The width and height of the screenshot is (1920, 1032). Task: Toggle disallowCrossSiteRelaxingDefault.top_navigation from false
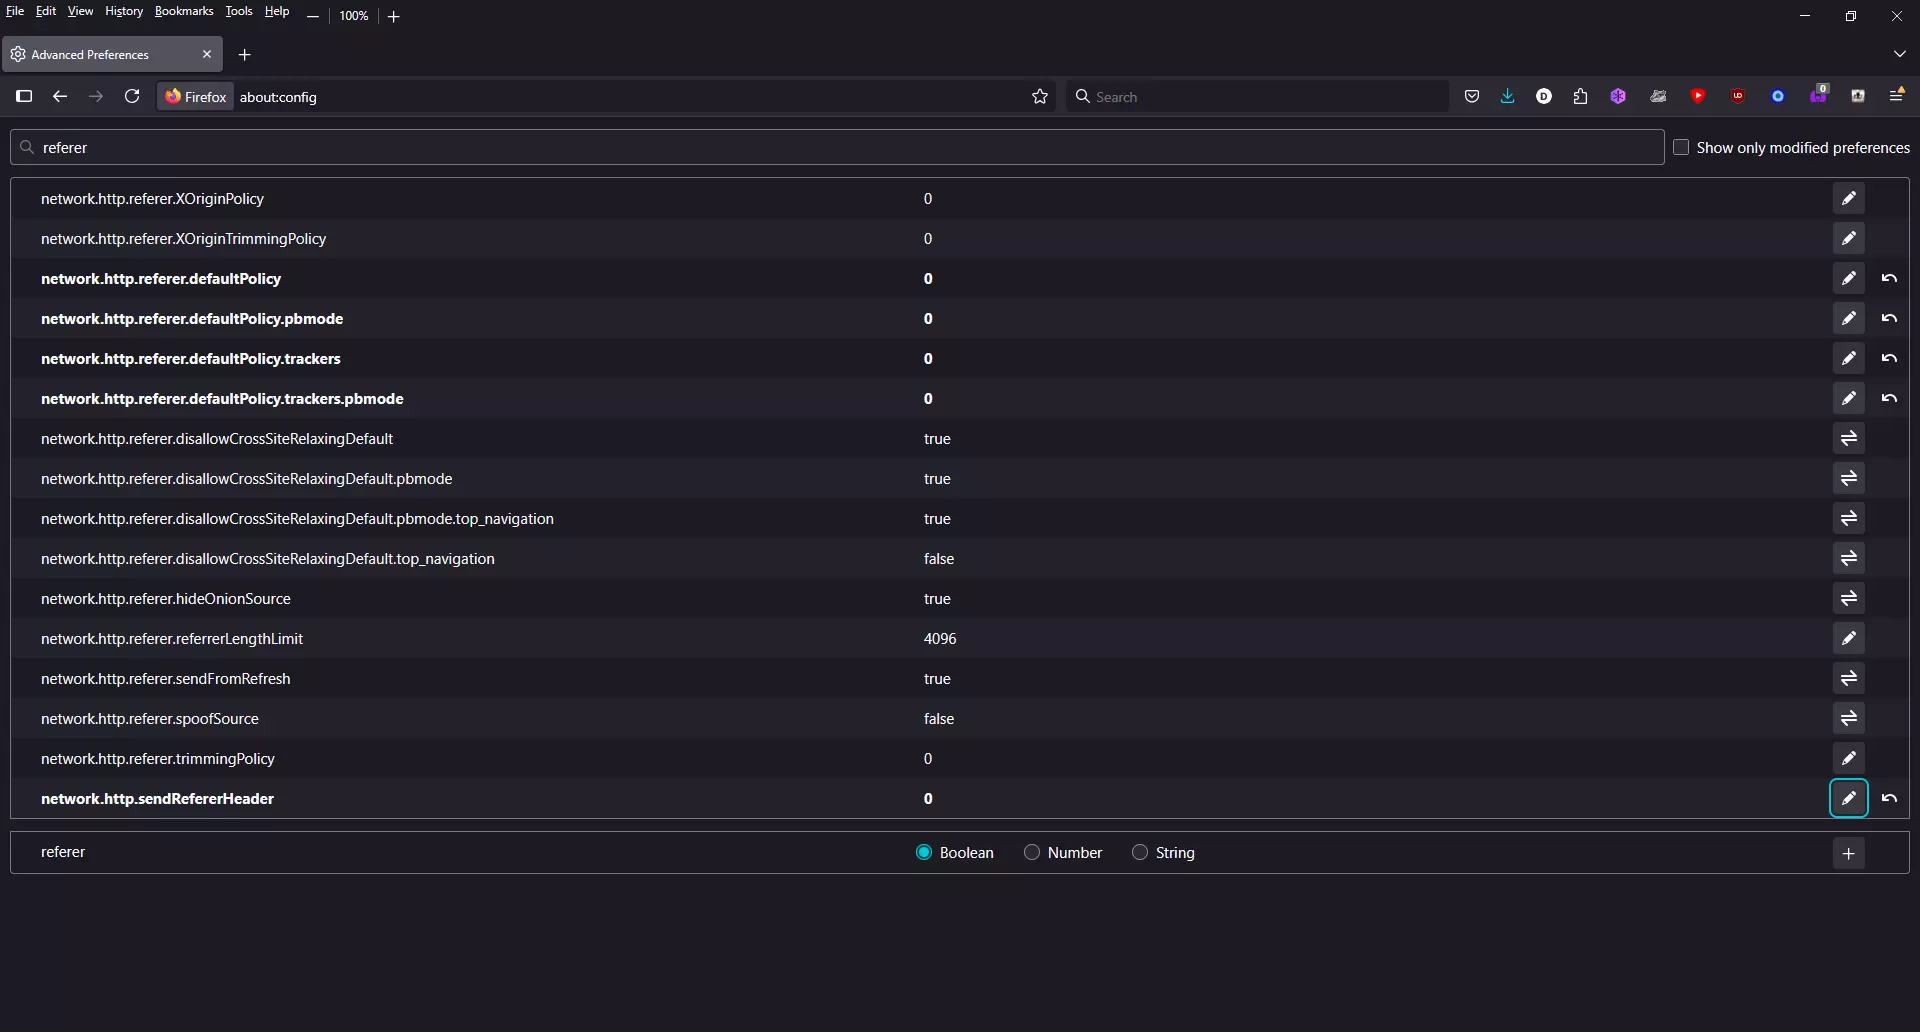1848,558
